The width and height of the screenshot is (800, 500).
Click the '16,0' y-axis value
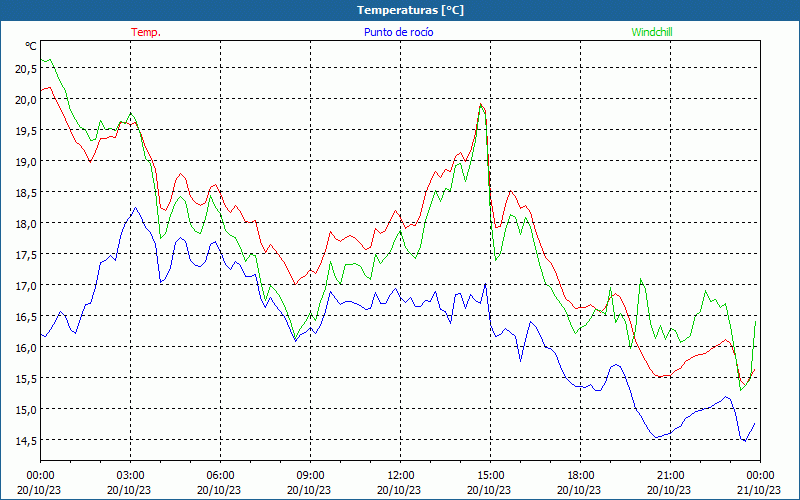pyautogui.click(x=26, y=348)
